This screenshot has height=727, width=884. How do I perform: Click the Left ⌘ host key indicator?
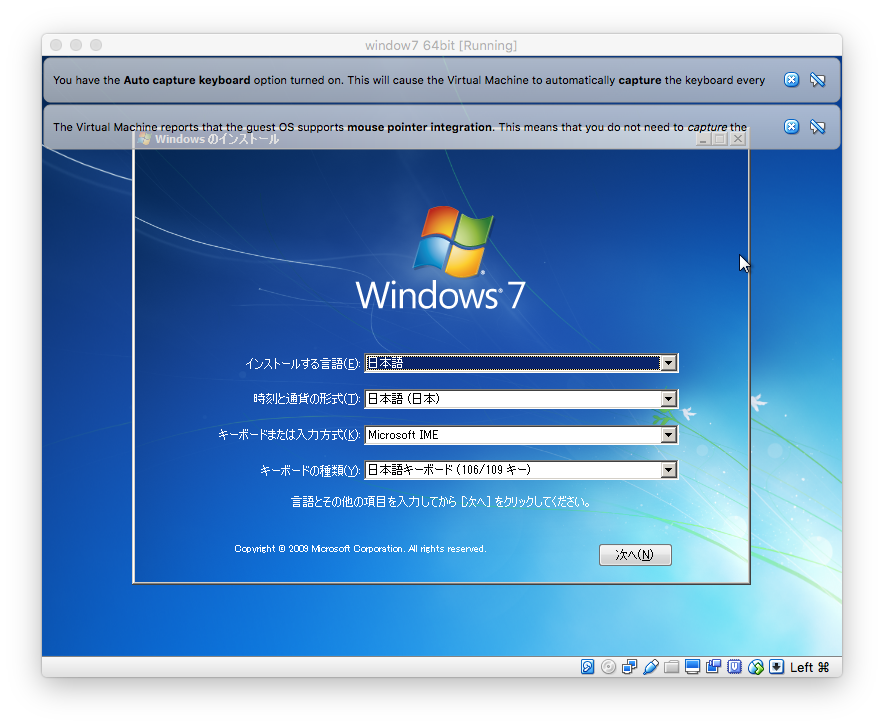pos(810,667)
